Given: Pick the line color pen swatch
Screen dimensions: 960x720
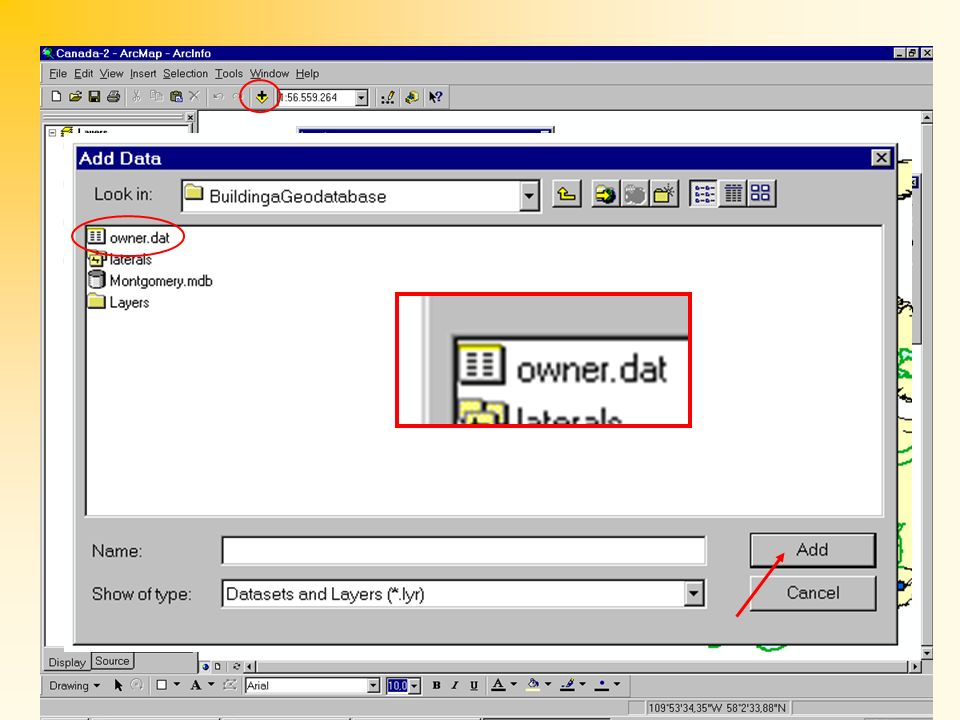Looking at the screenshot, I should [x=568, y=685].
